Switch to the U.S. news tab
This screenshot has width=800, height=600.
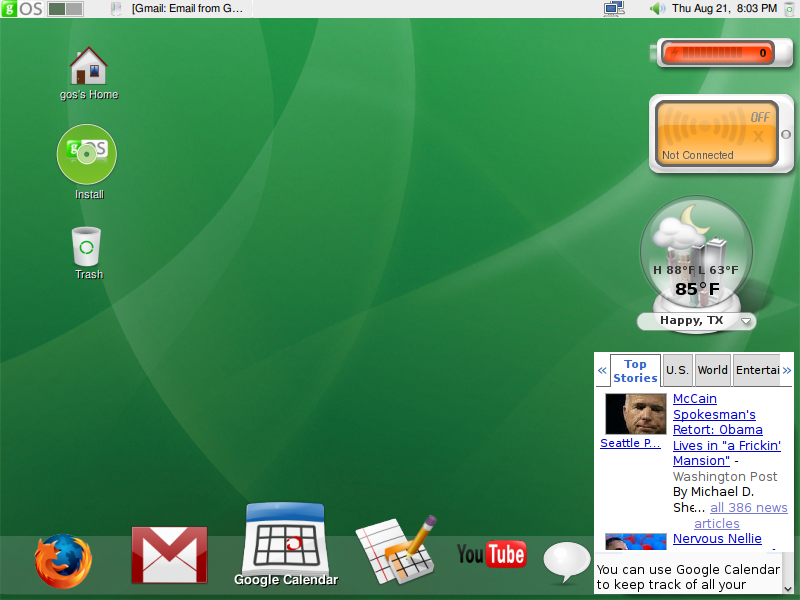coord(677,370)
